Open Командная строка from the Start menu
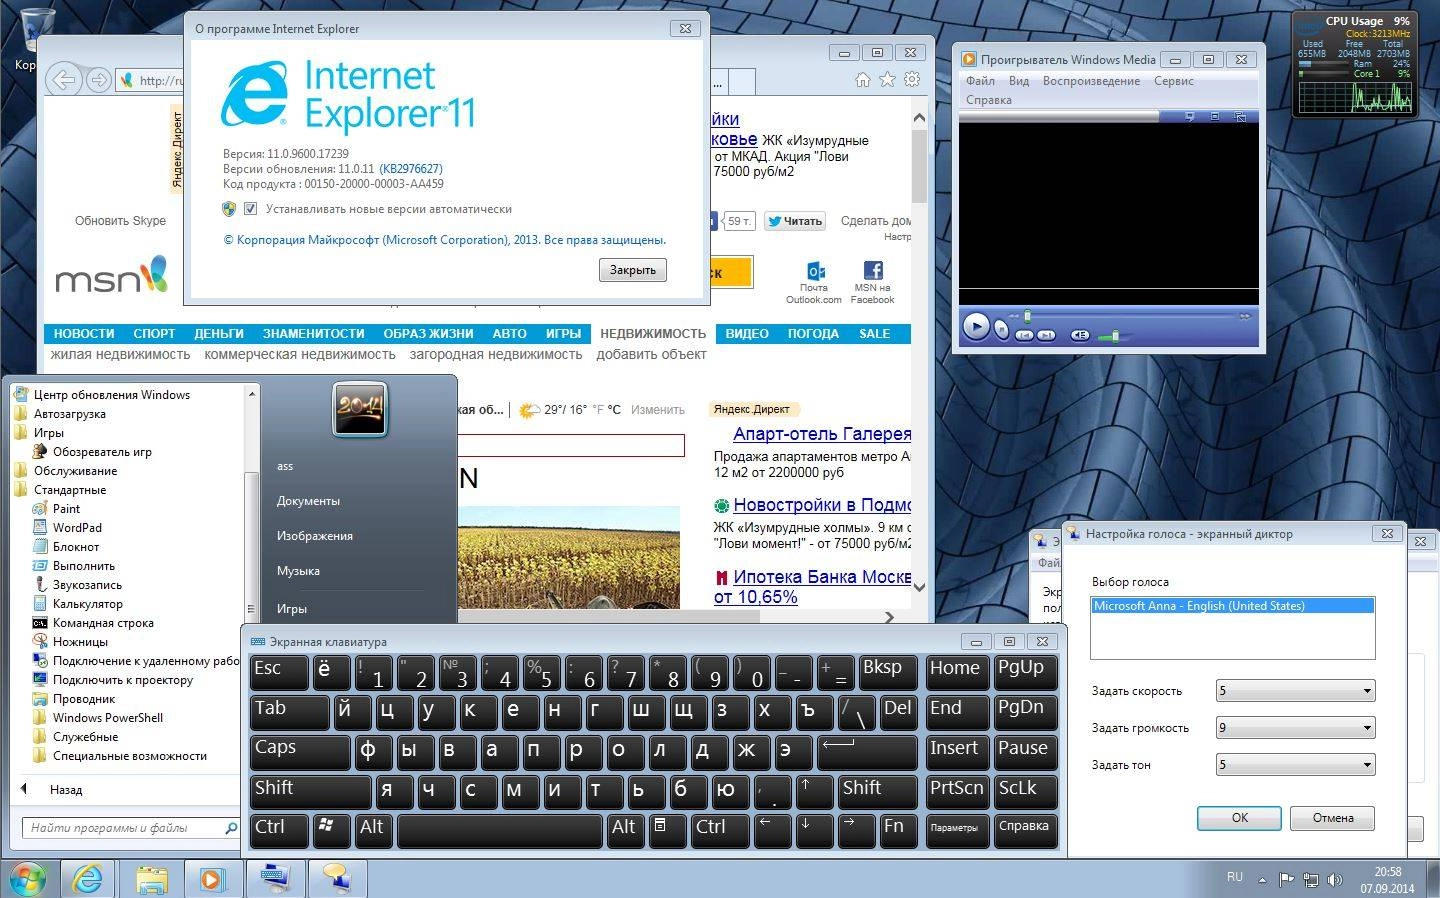Screen dimensions: 1440x898 point(103,622)
